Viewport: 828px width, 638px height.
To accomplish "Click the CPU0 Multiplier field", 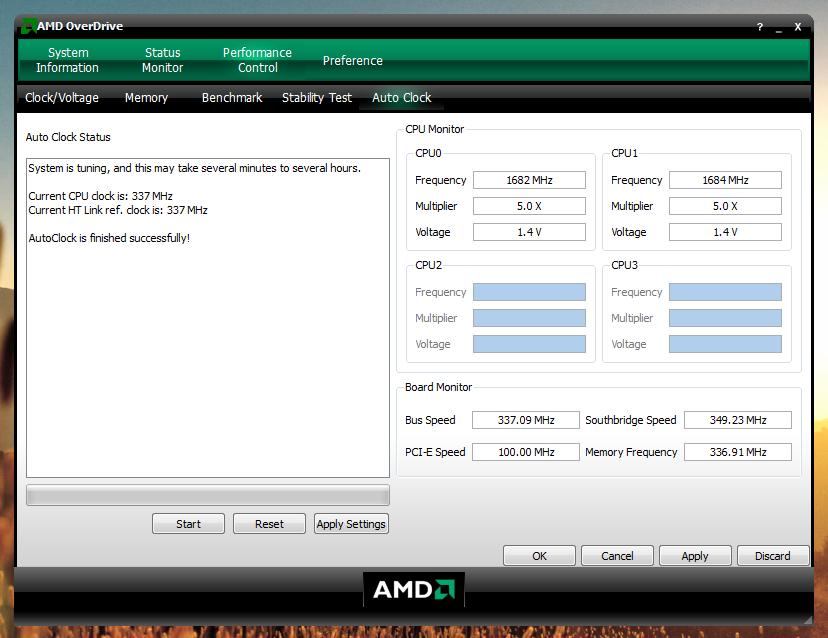I will tap(529, 206).
